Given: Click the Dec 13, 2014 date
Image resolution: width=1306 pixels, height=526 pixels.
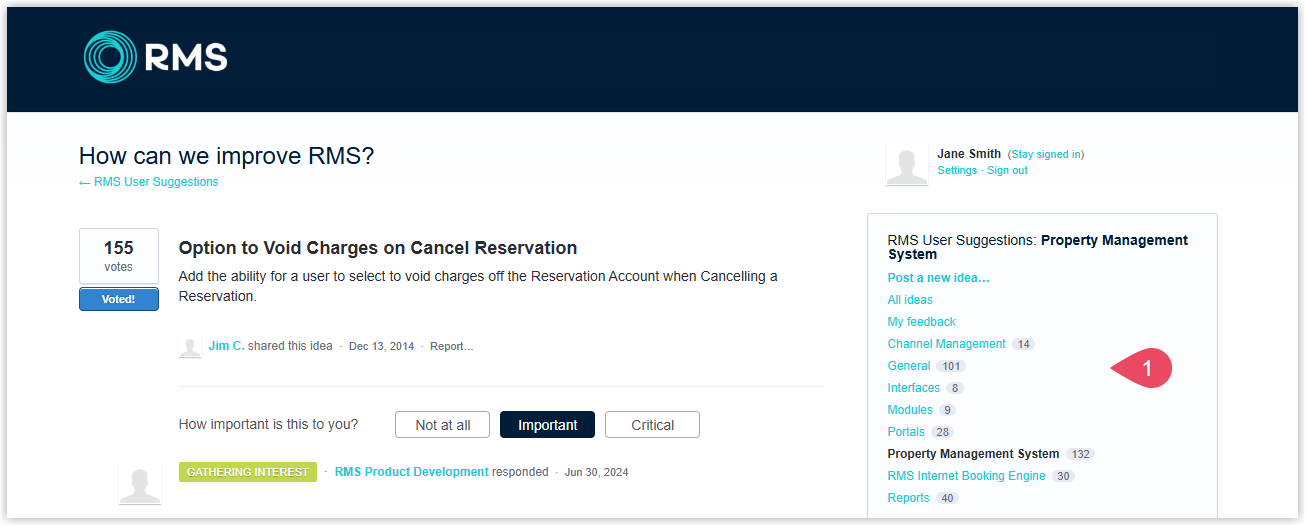Looking at the screenshot, I should point(381,346).
